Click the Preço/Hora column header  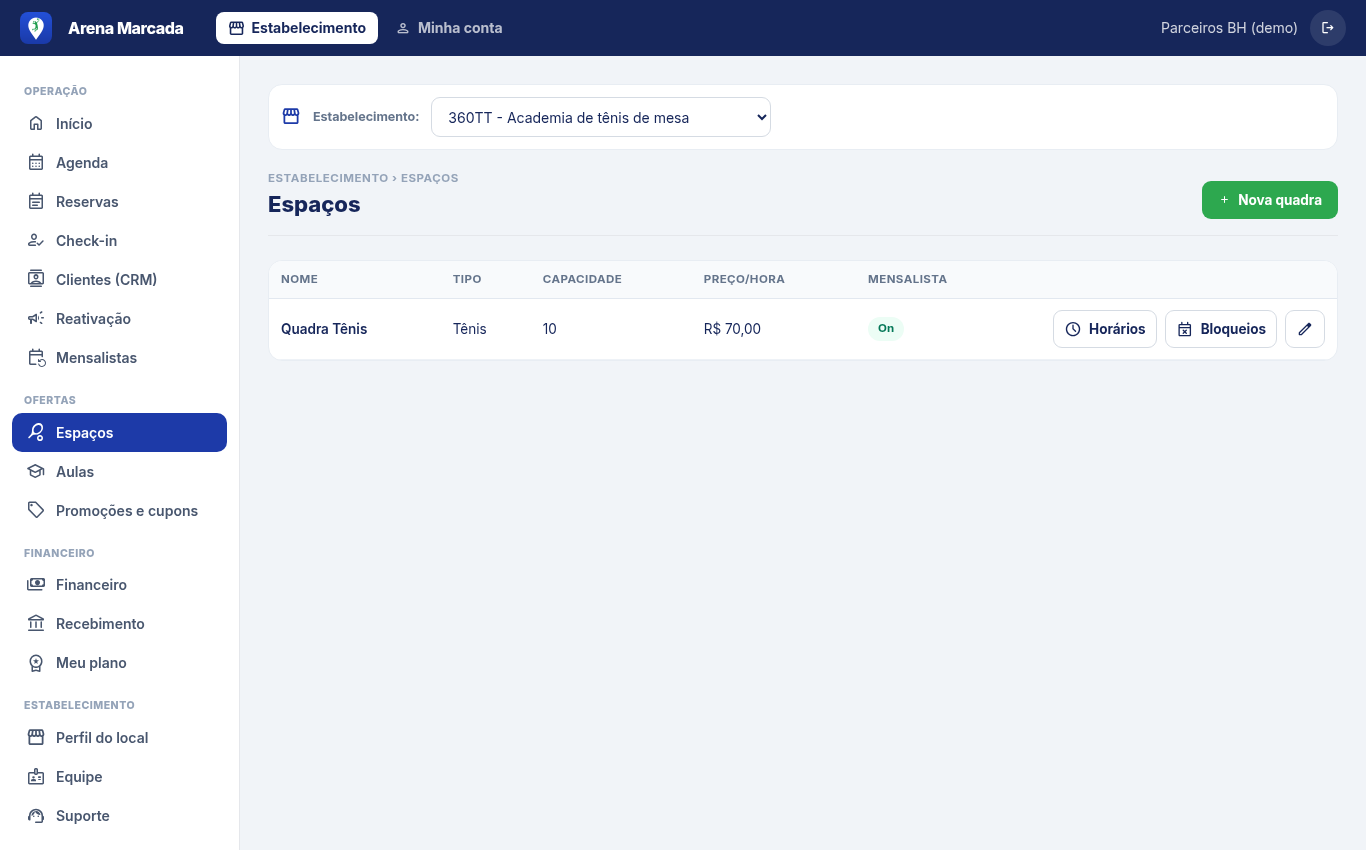tap(744, 279)
